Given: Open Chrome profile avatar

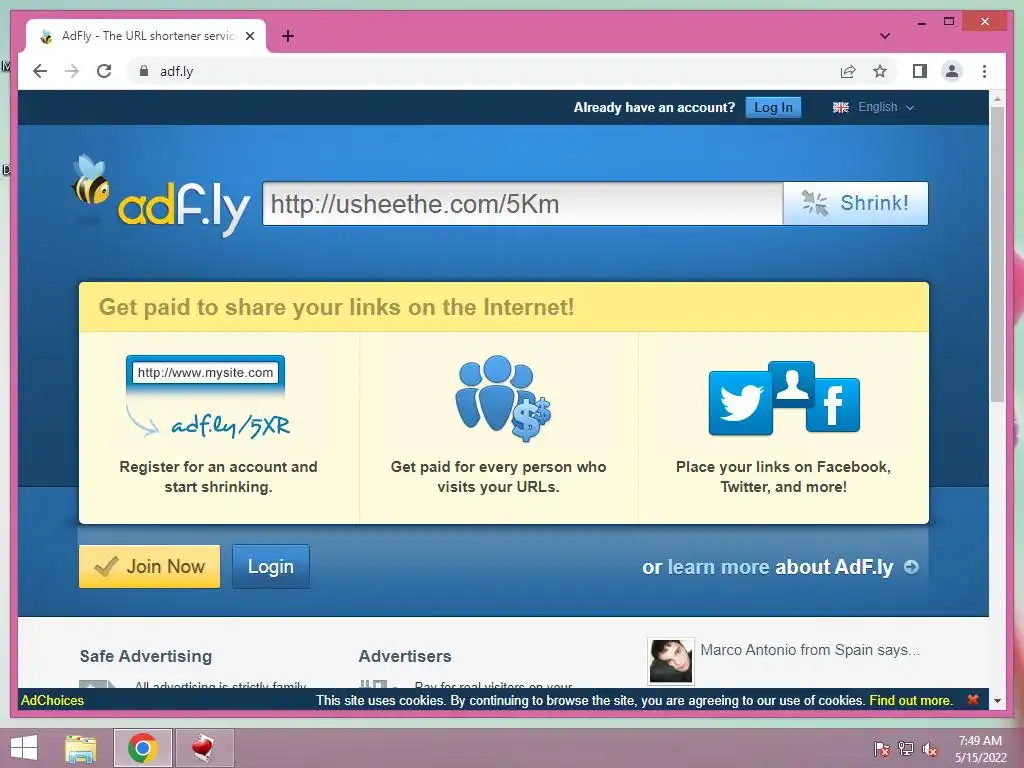Looking at the screenshot, I should point(952,71).
